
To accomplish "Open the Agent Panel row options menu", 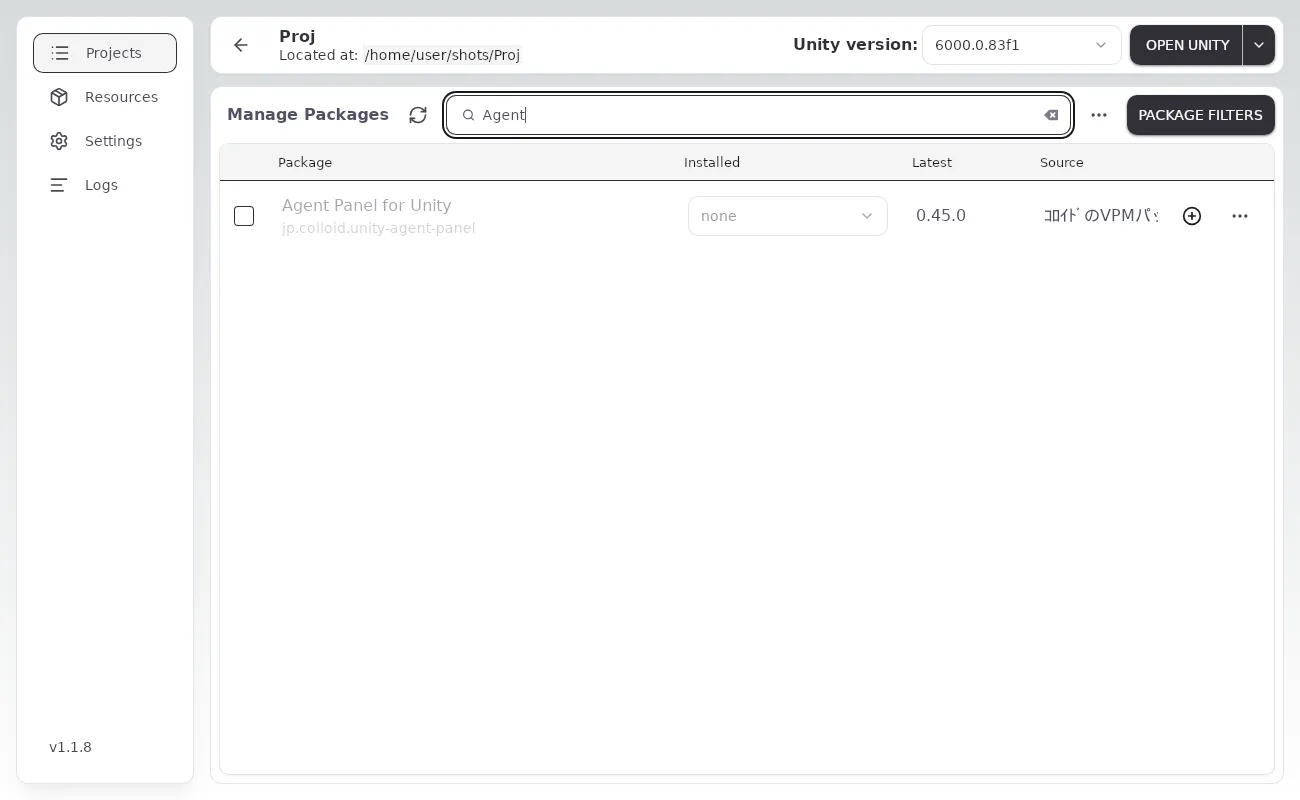I will click(1240, 216).
